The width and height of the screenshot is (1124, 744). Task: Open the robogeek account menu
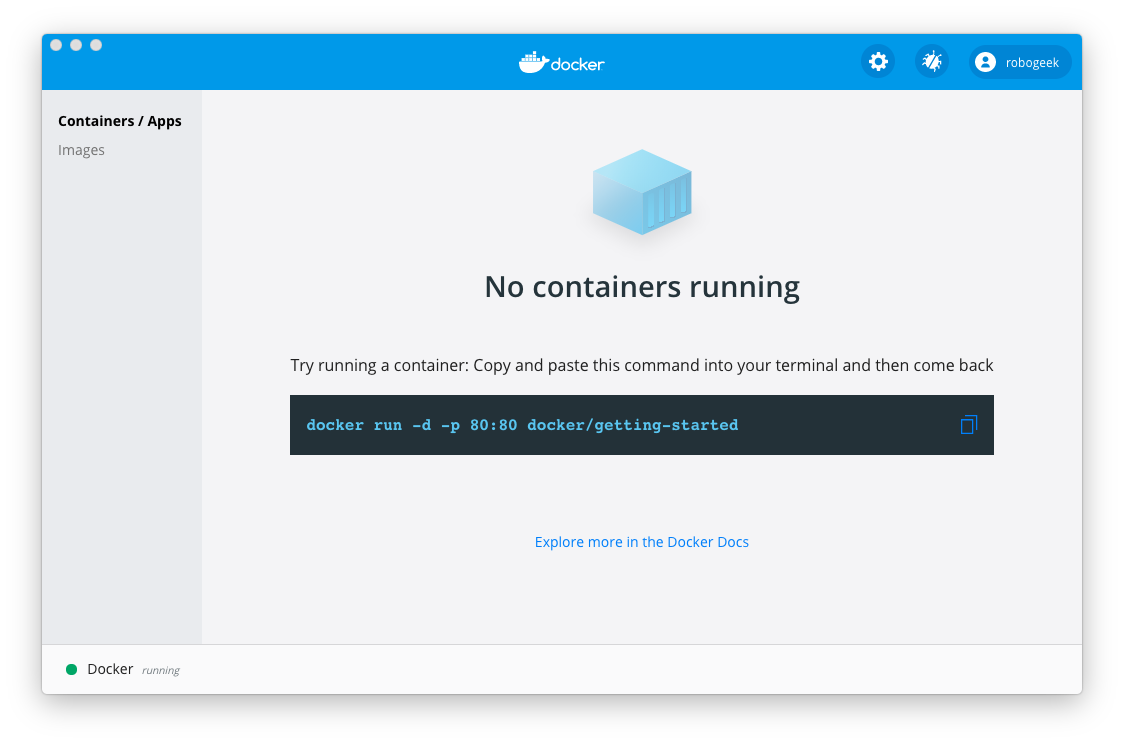(x=1020, y=62)
